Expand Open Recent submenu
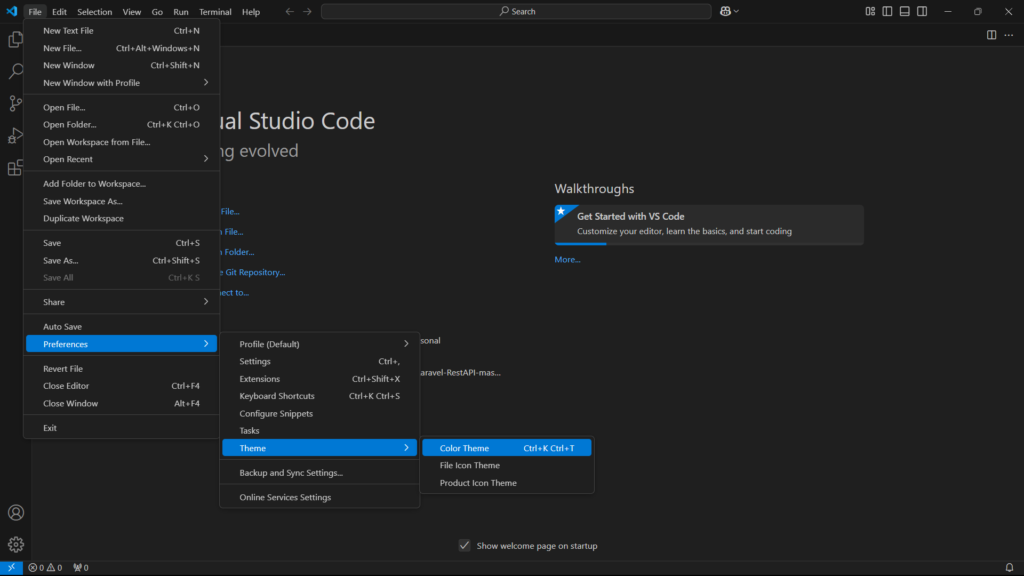This screenshot has width=1024, height=576. [x=121, y=159]
